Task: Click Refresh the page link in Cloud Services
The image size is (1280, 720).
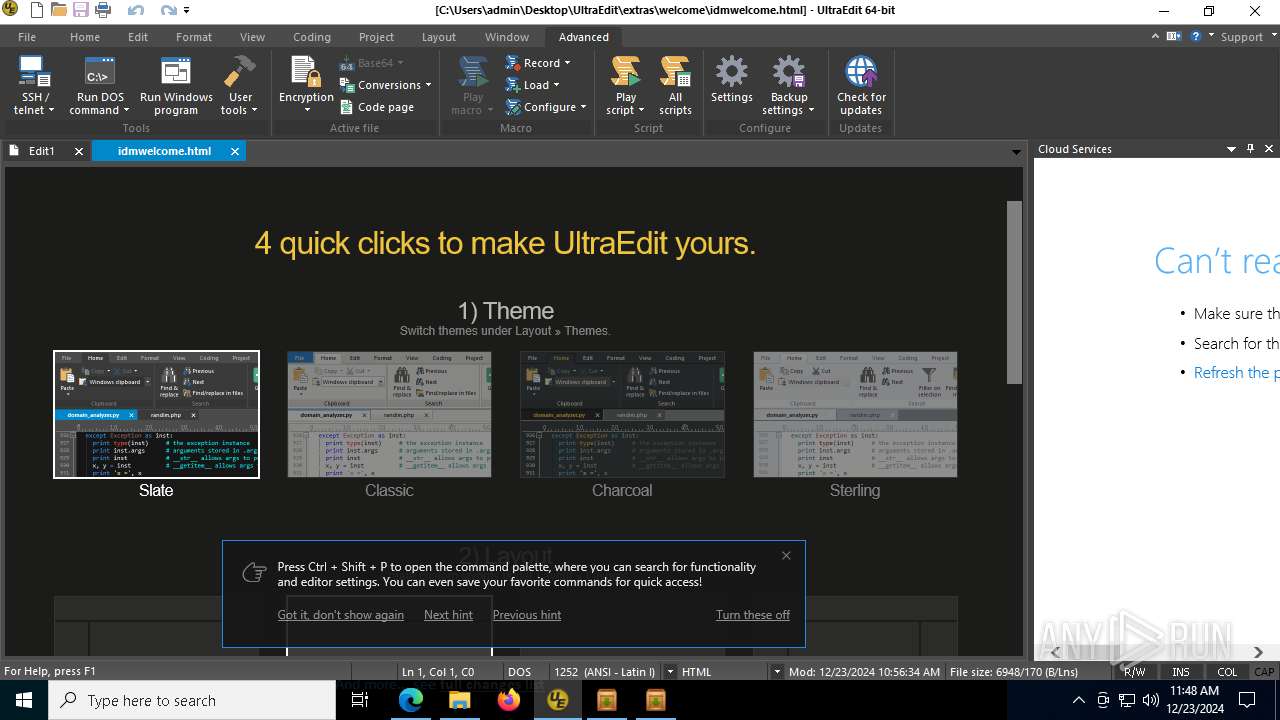Action: coord(1236,372)
